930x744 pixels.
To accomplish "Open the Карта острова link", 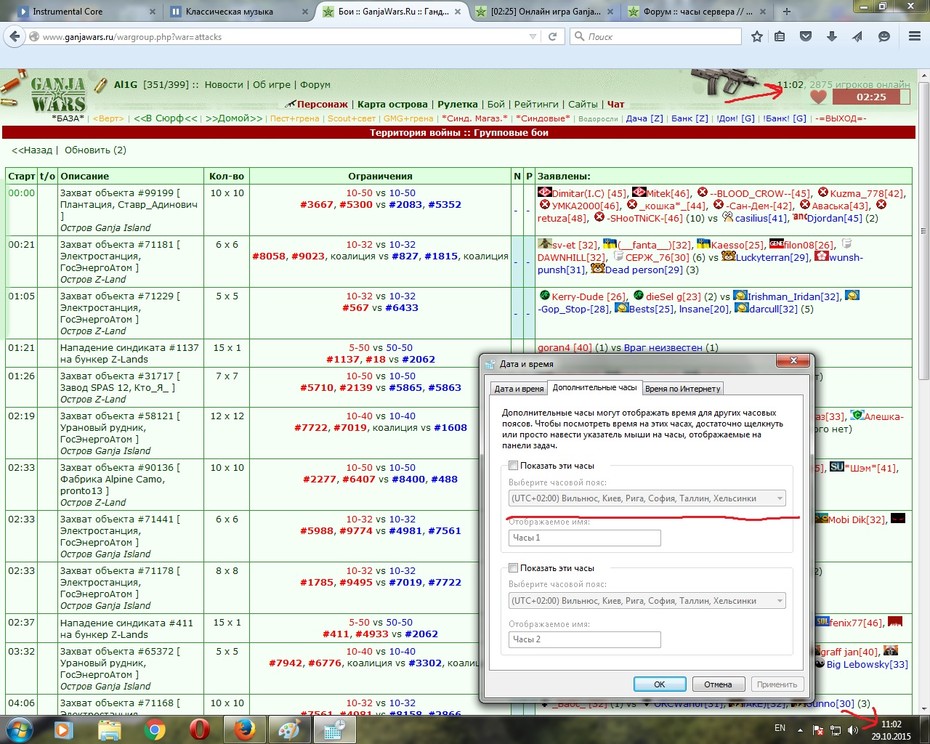I will [393, 104].
